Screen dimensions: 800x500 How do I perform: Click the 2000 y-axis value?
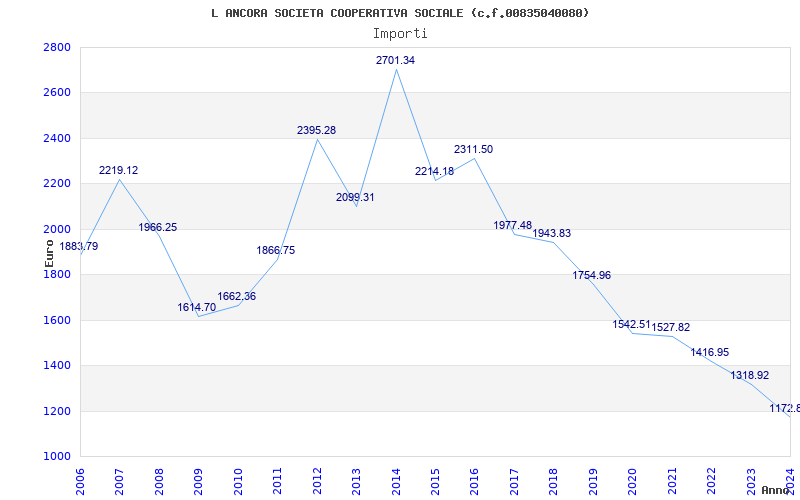57,229
